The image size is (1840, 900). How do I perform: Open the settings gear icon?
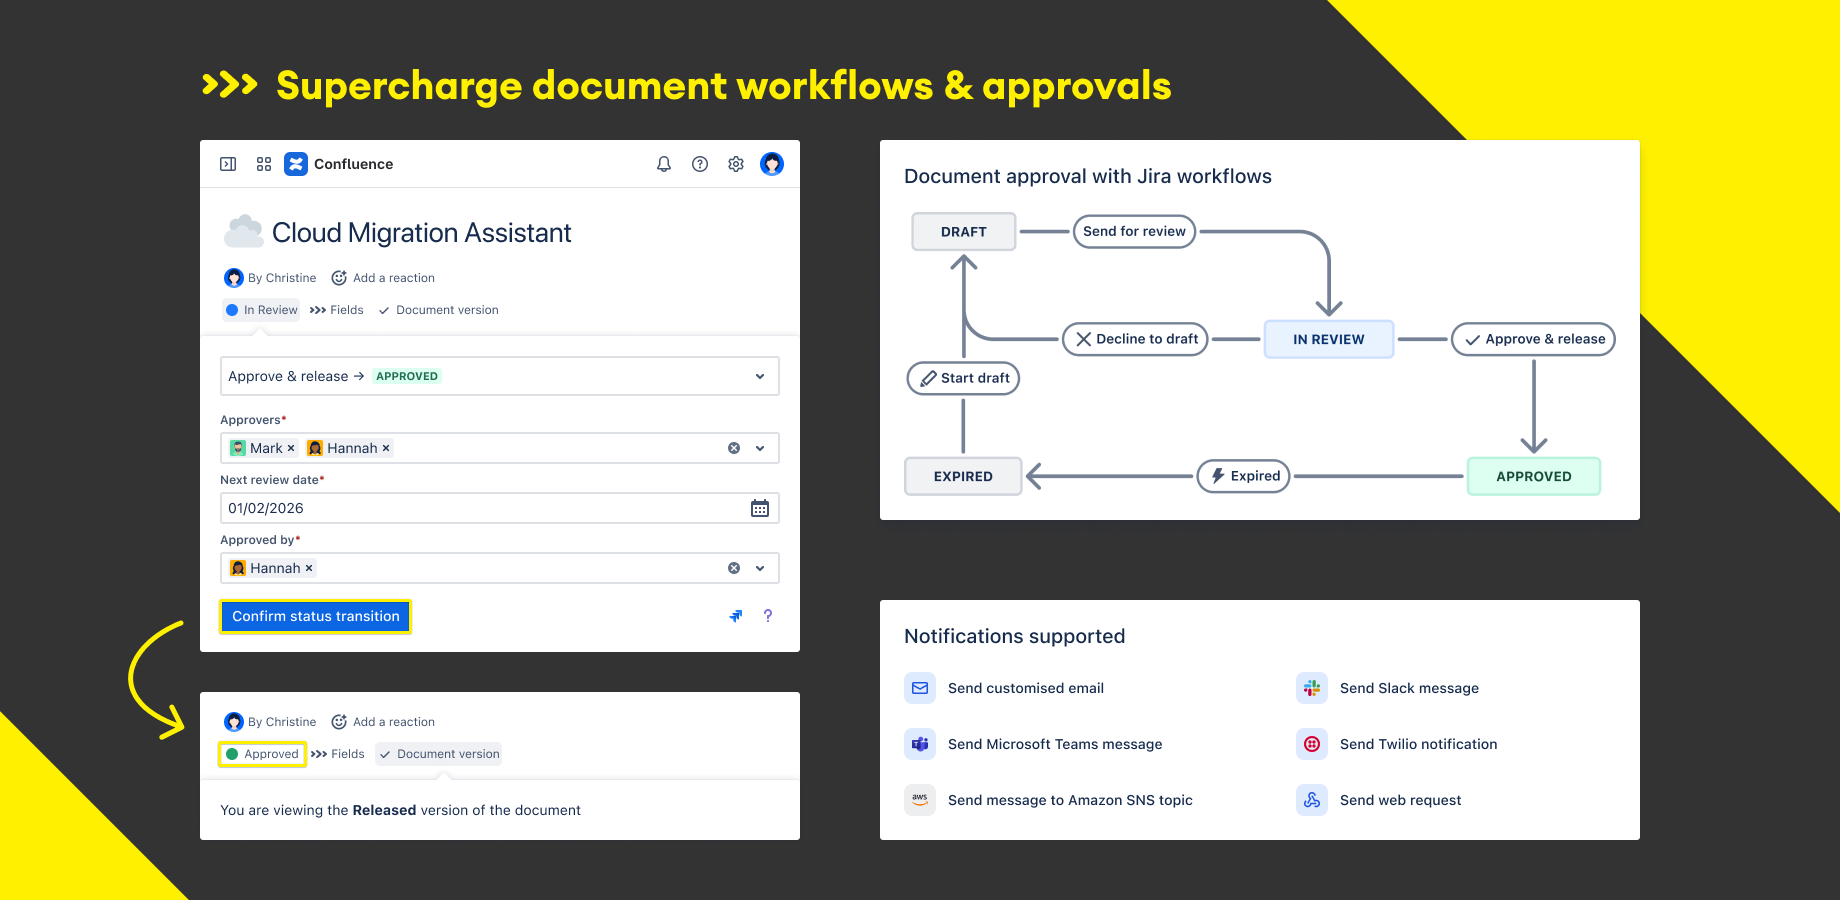pyautogui.click(x=736, y=164)
